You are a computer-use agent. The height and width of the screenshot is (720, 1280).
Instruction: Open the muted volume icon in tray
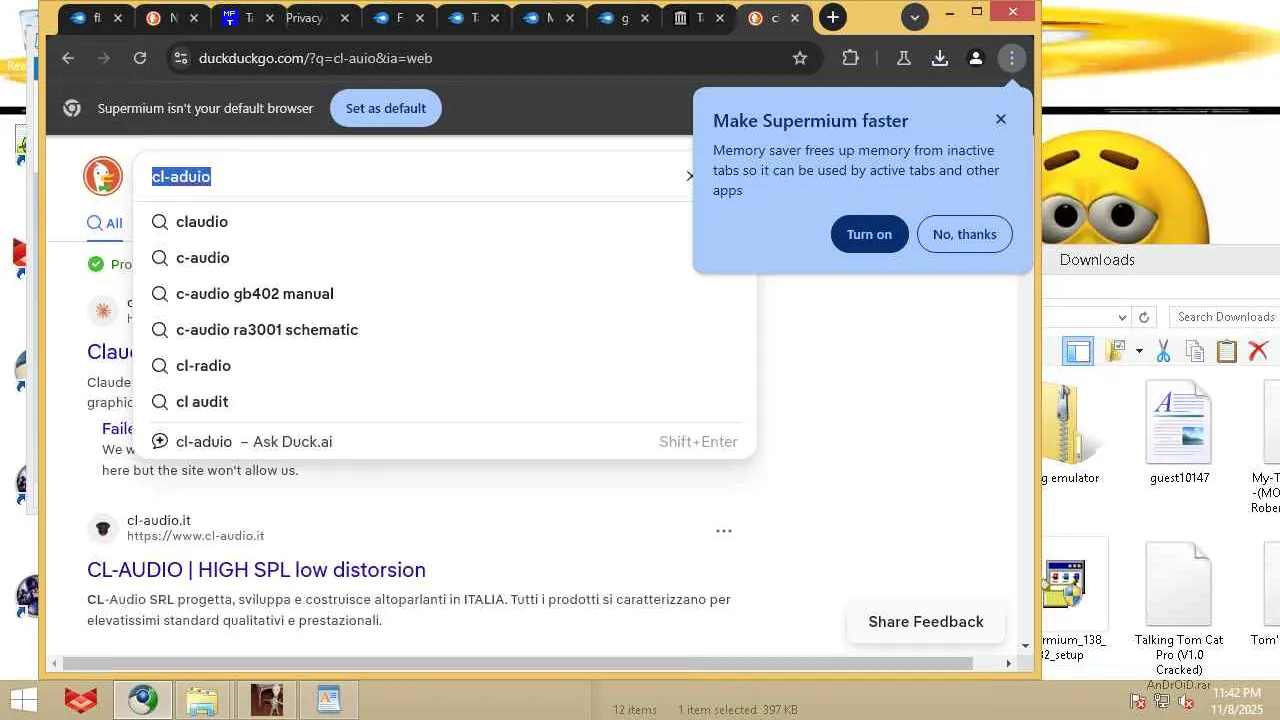1186,701
